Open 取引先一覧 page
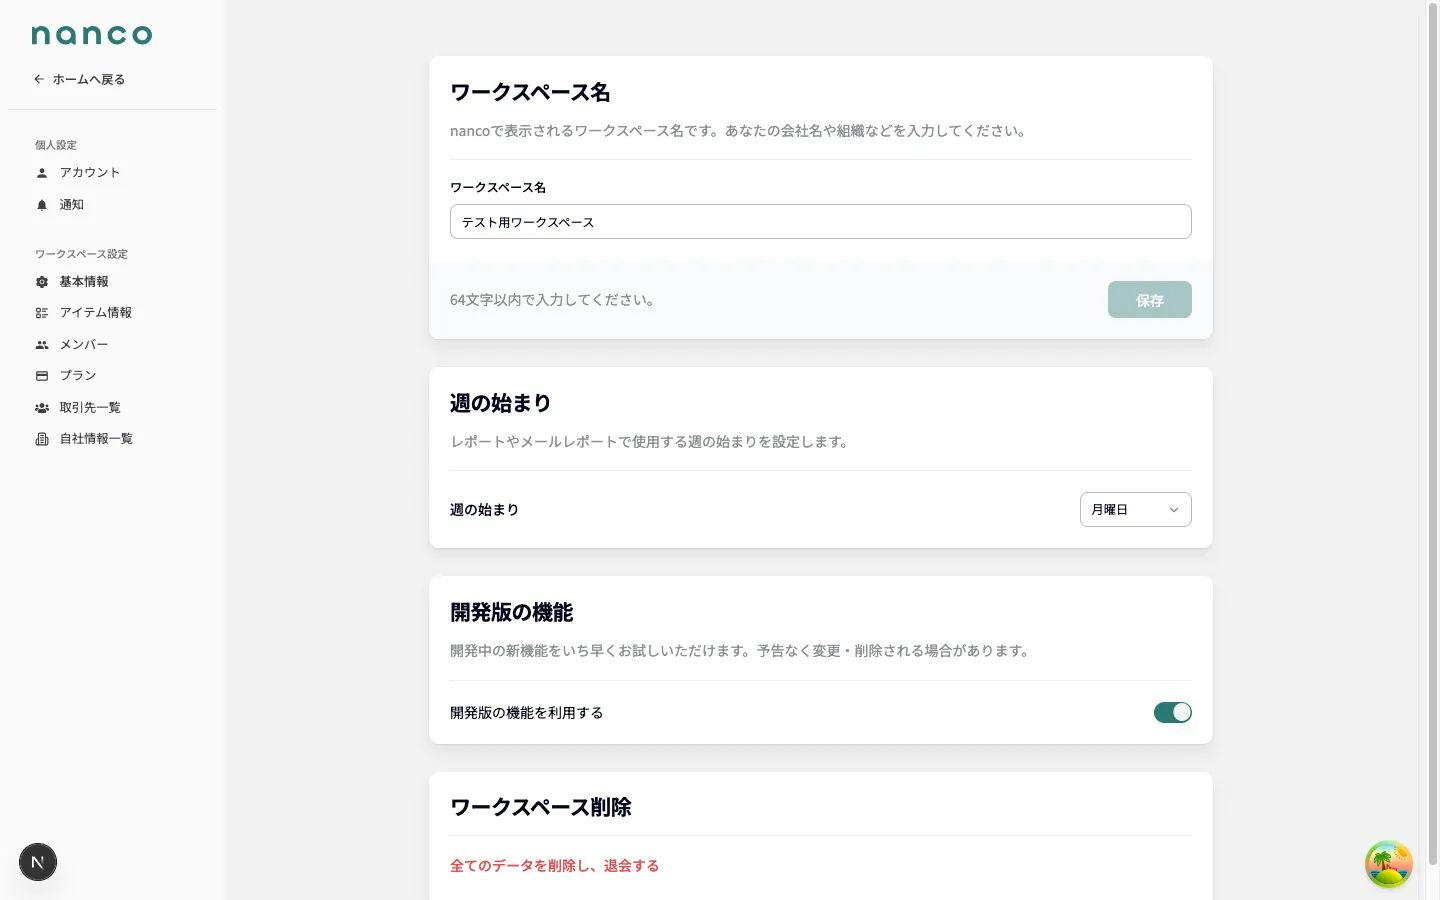Screen dimensions: 1440x900 click(x=90, y=408)
